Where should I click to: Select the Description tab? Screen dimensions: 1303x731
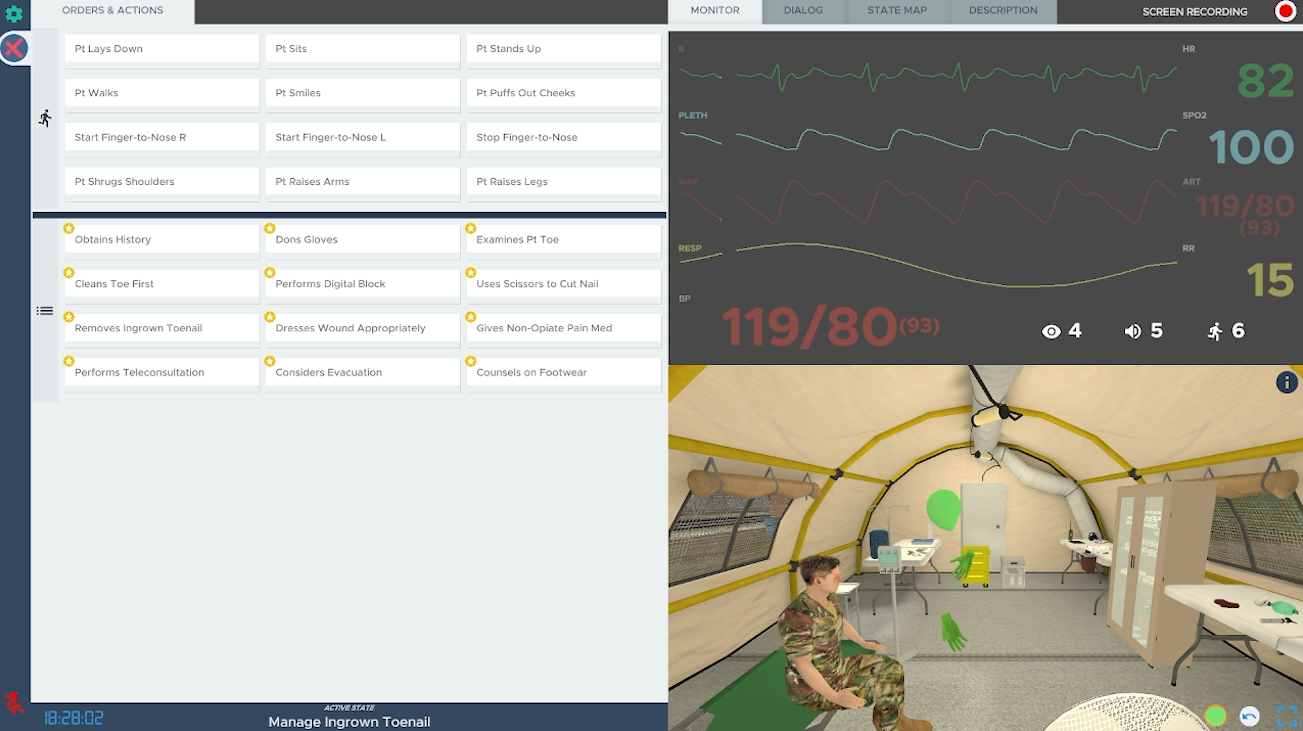[1002, 11]
